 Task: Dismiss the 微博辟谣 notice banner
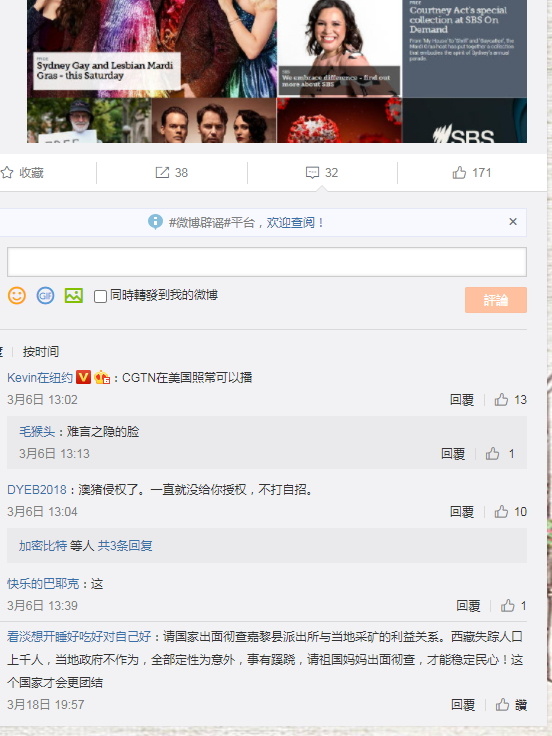pos(513,222)
